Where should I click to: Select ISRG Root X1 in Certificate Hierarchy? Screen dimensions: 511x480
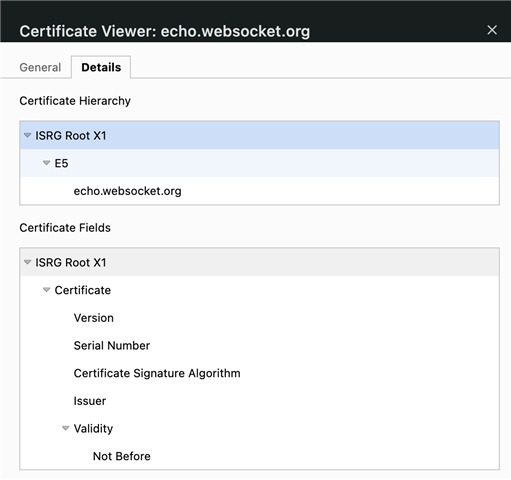pyautogui.click(x=259, y=135)
